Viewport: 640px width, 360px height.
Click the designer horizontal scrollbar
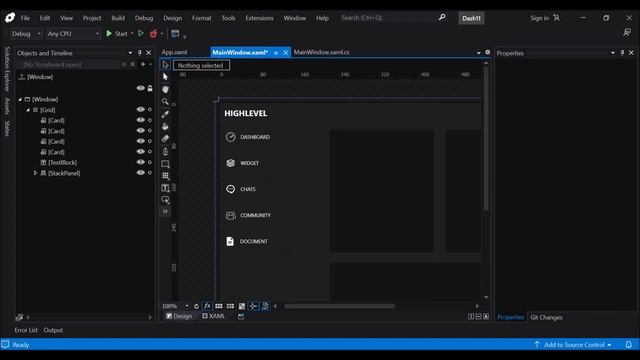click(x=340, y=306)
